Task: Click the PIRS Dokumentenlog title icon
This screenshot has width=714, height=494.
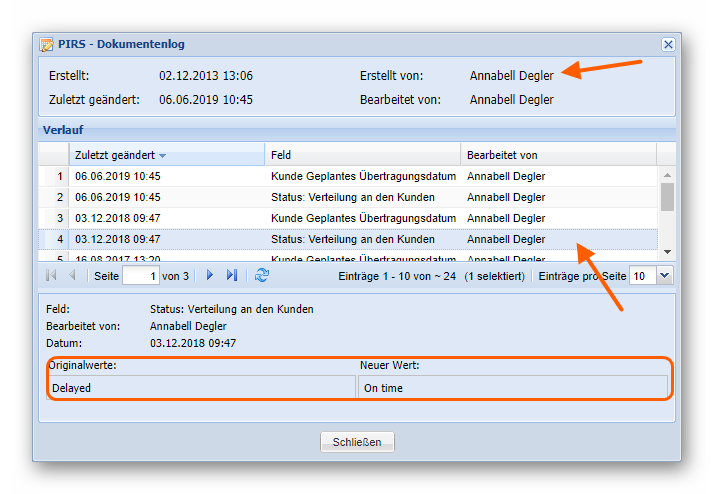Action: point(46,45)
